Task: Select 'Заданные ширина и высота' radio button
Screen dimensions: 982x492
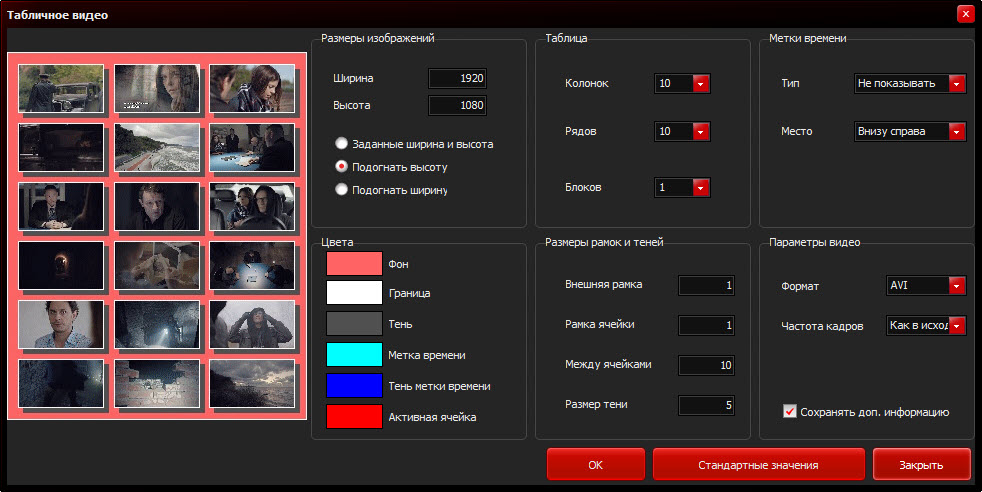Action: [341, 143]
